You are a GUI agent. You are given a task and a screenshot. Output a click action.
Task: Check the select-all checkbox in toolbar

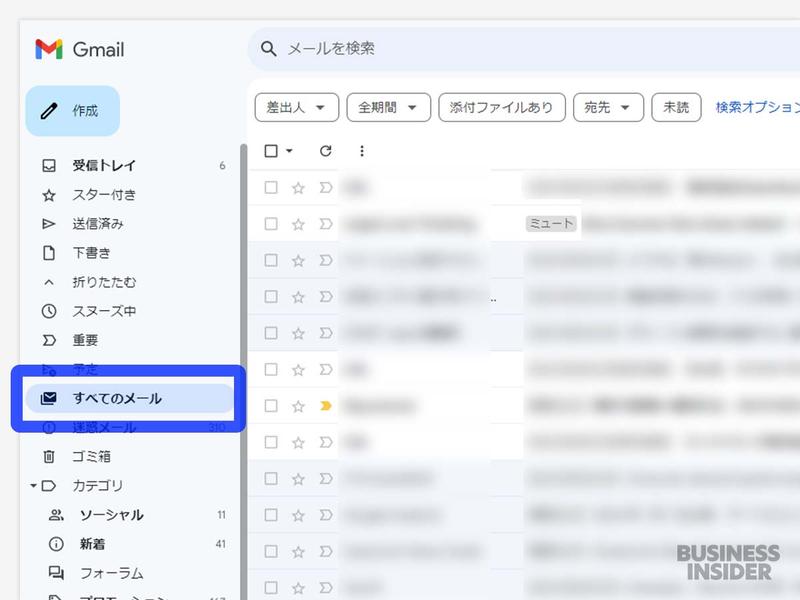271,151
